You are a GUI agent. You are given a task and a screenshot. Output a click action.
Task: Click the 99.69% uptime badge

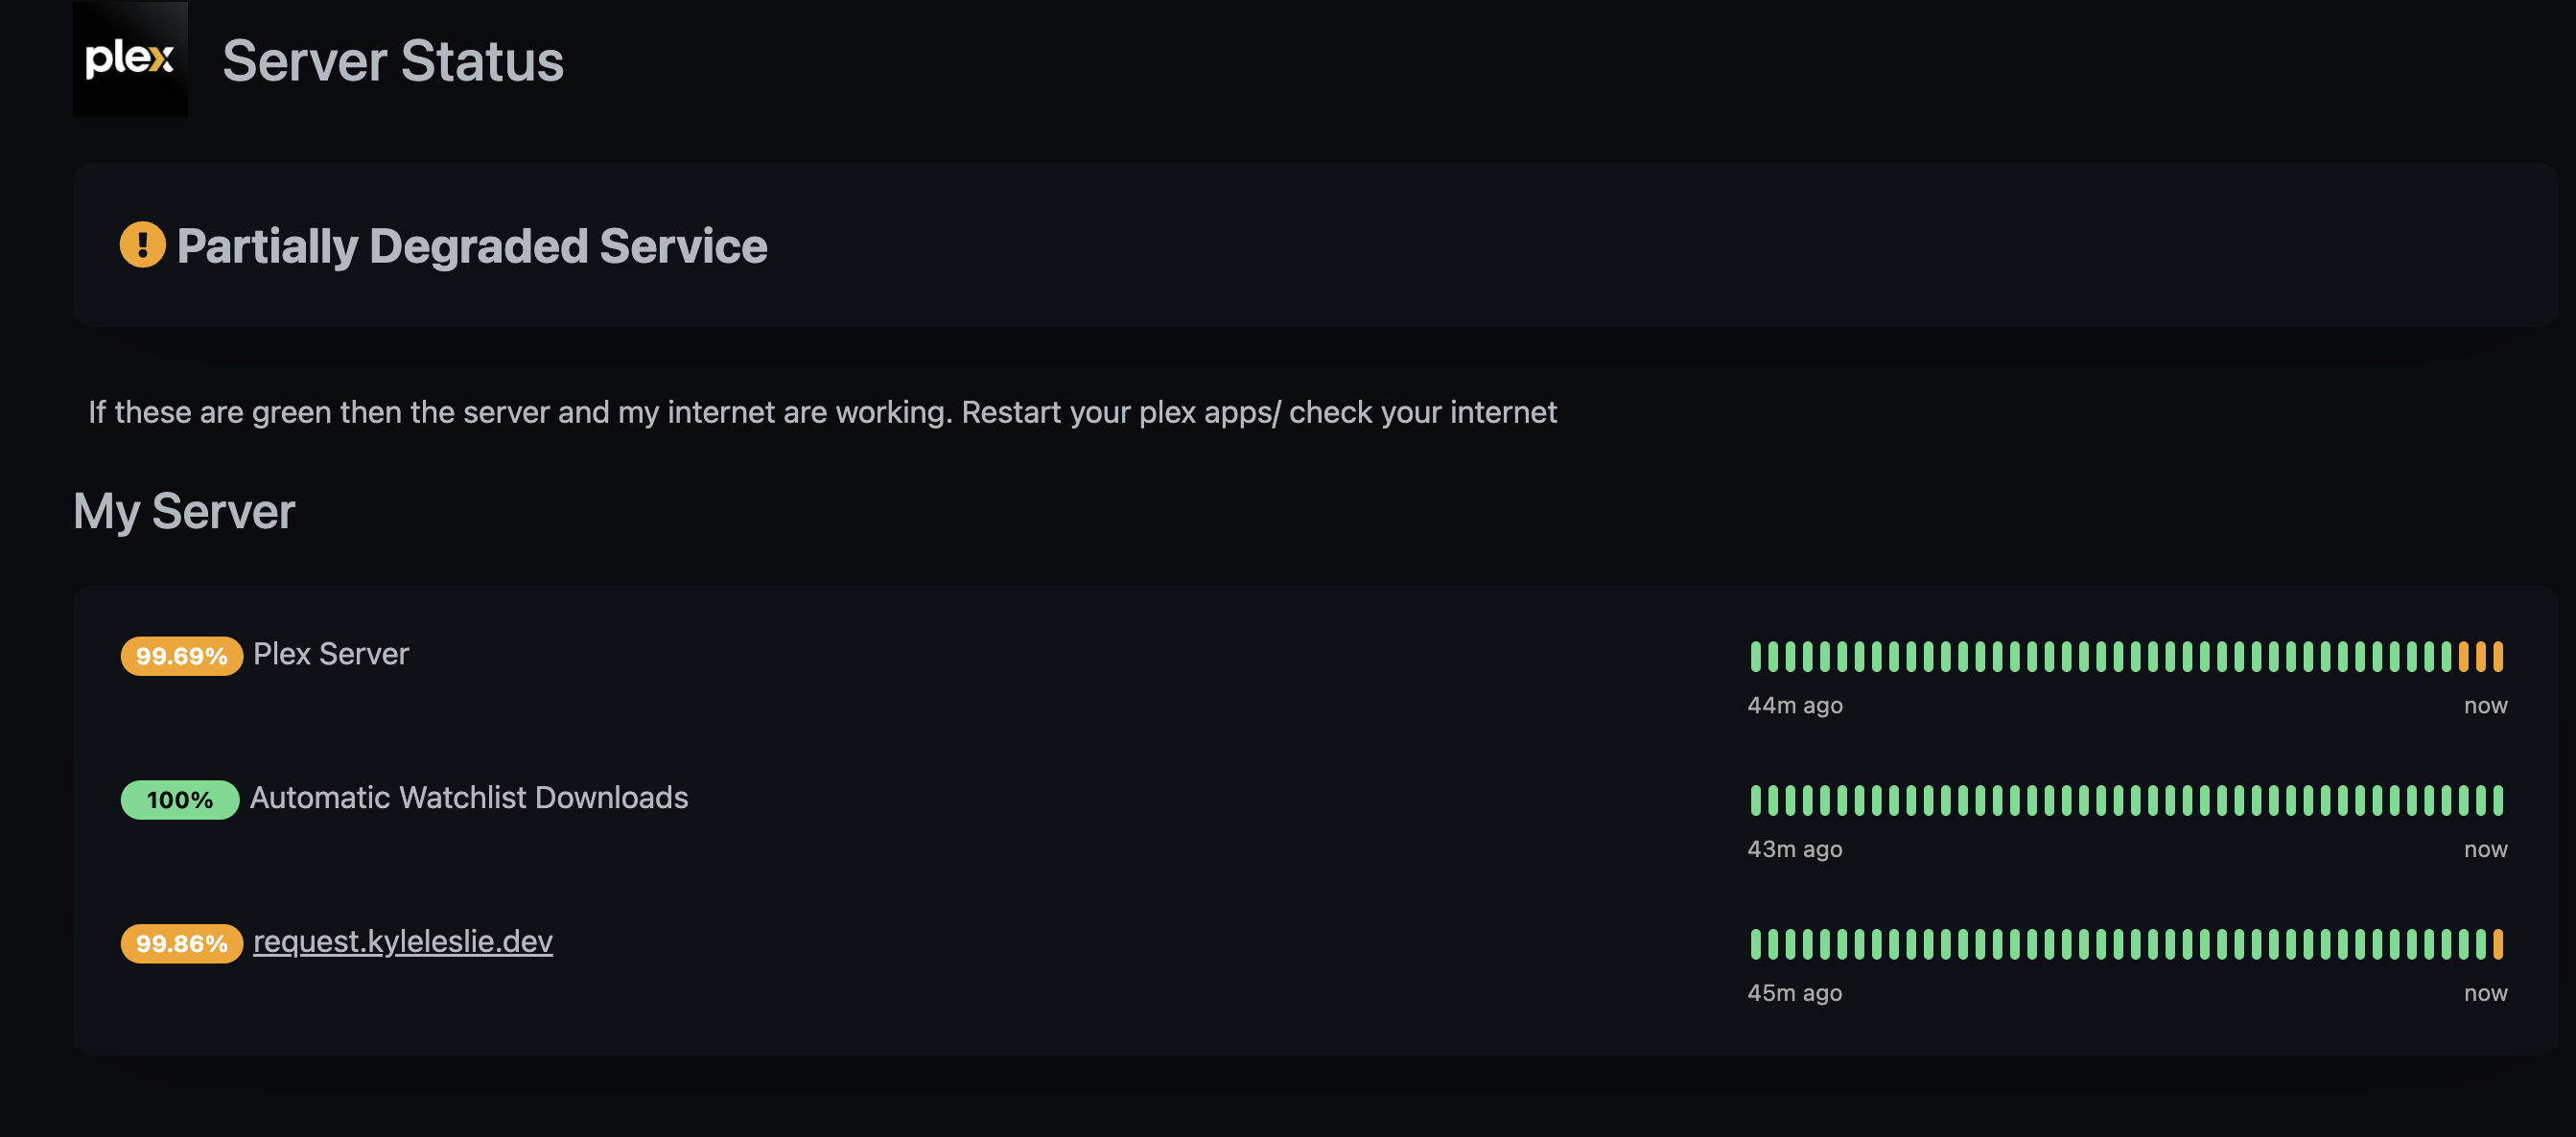[180, 657]
